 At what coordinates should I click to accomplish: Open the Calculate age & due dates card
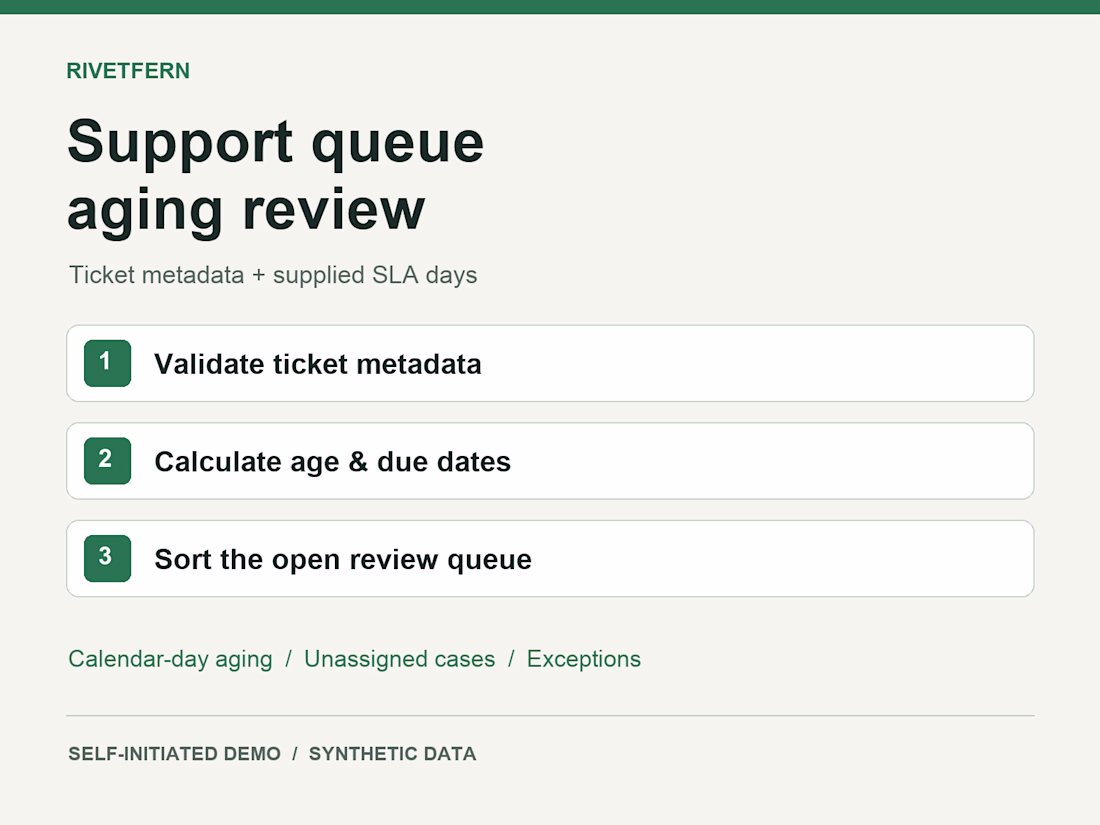[550, 461]
